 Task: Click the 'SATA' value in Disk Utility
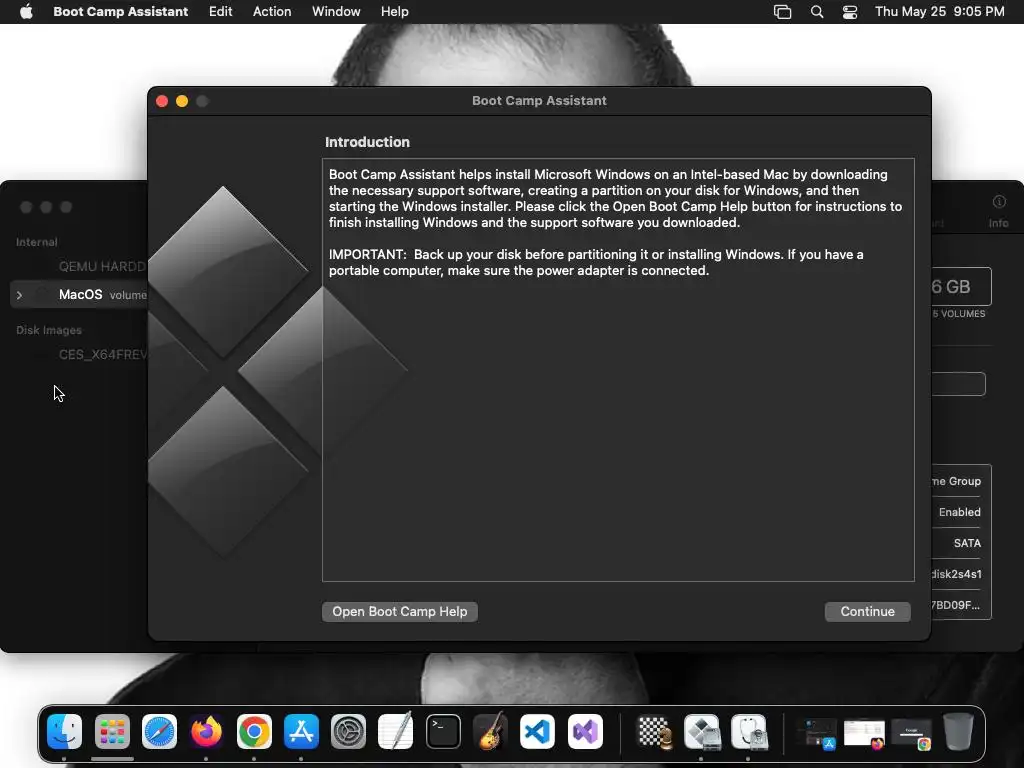(967, 543)
